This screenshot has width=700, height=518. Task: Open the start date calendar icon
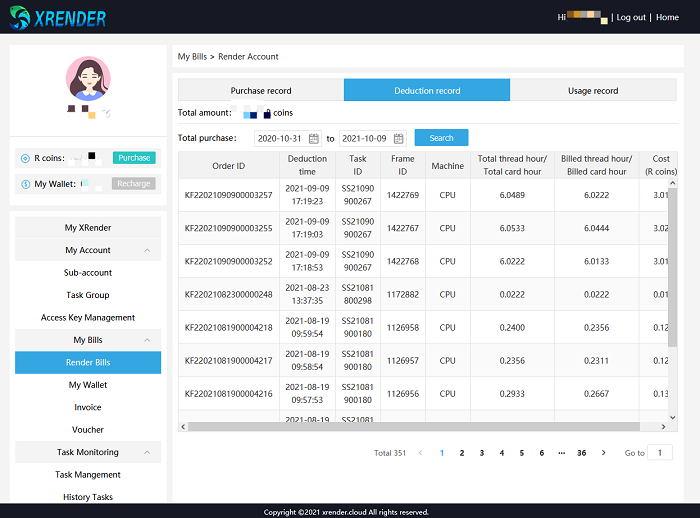[314, 138]
